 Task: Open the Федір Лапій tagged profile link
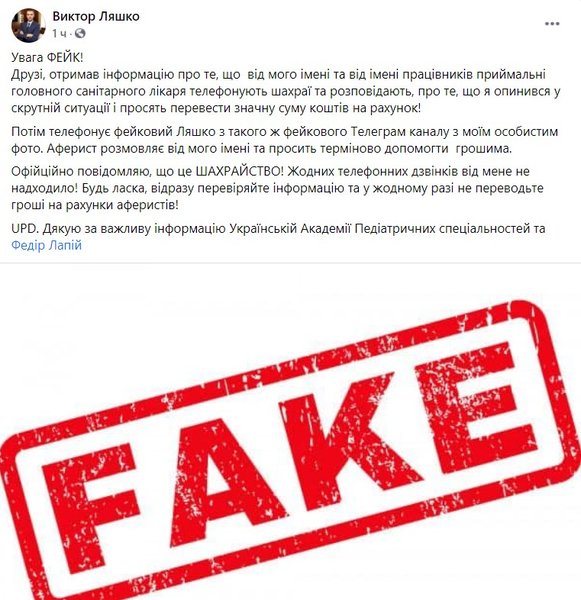pos(46,245)
